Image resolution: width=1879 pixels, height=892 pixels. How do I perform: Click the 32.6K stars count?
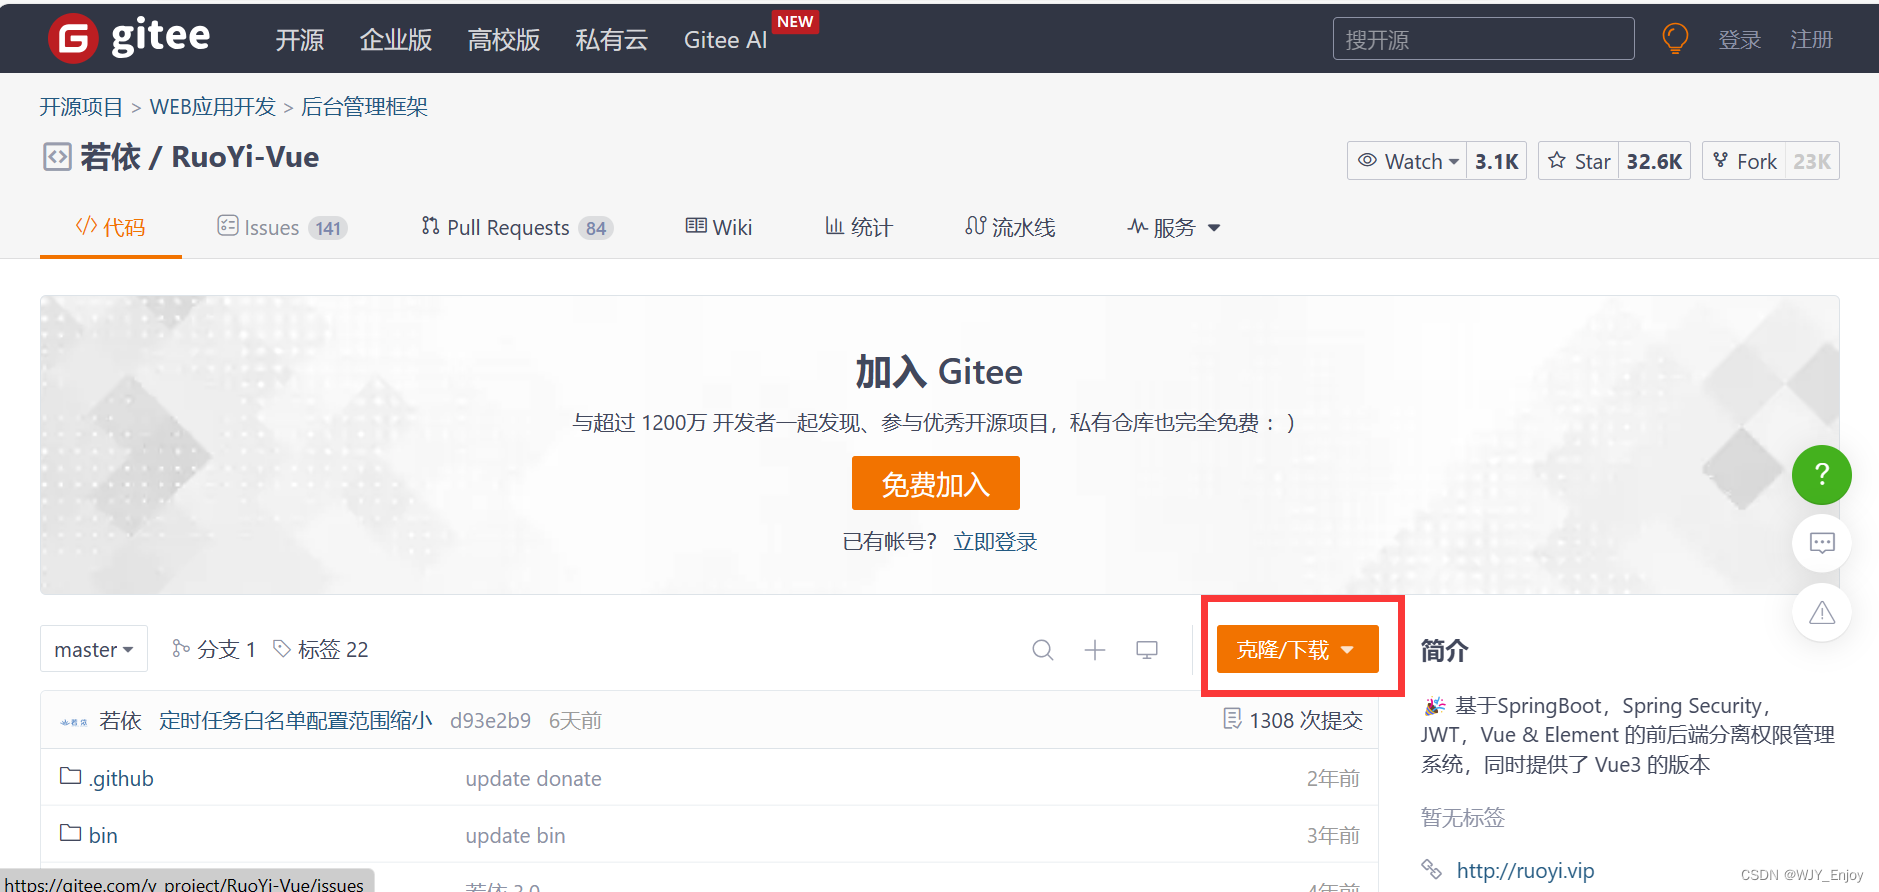pos(1654,161)
